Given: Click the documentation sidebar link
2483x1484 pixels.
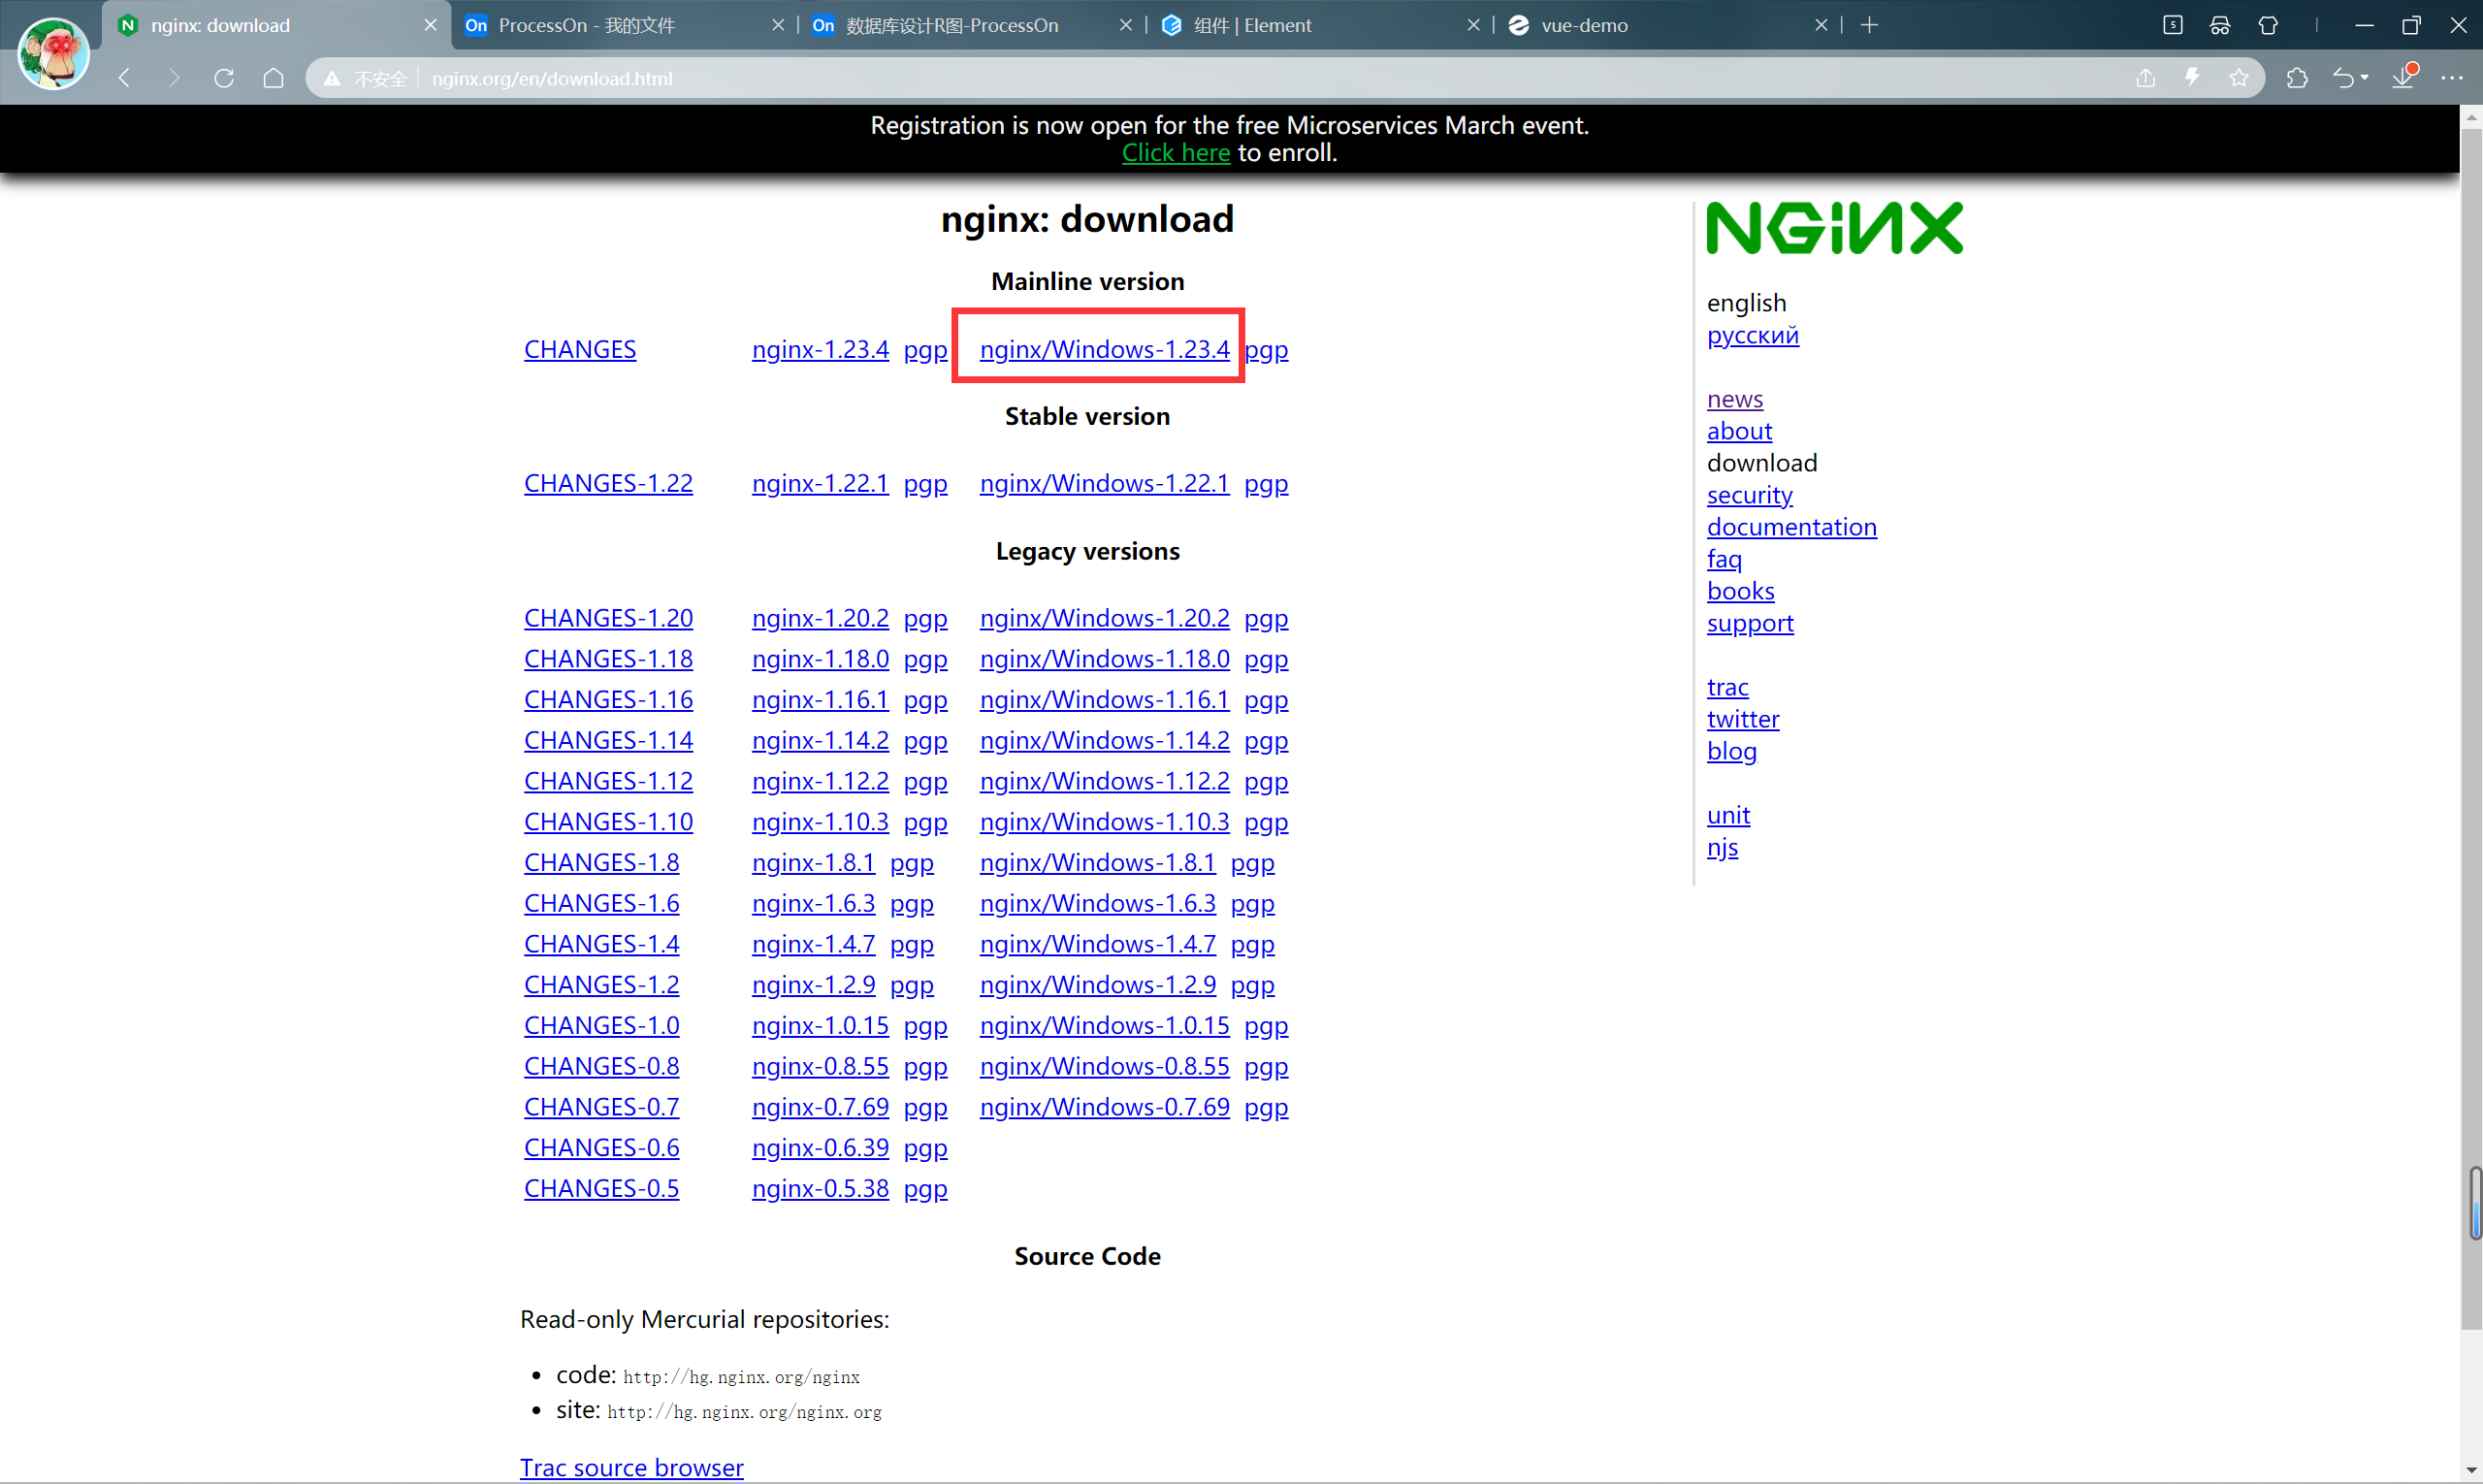Looking at the screenshot, I should [x=1791, y=527].
